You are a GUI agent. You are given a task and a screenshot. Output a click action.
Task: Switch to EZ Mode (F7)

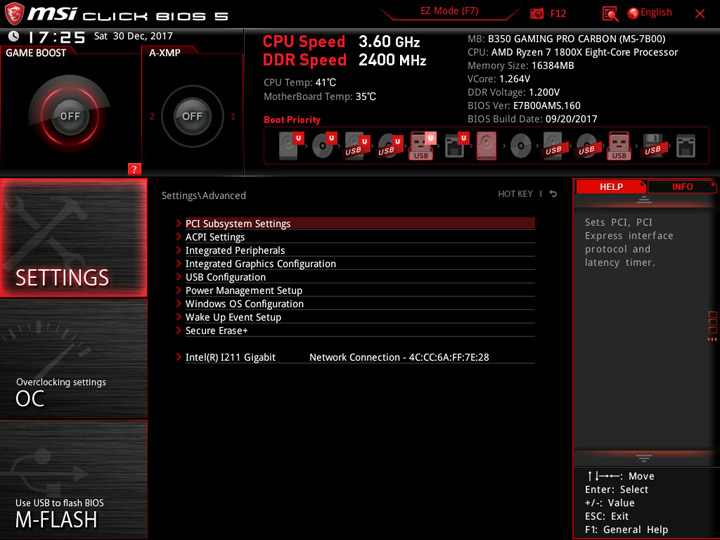pyautogui.click(x=449, y=11)
